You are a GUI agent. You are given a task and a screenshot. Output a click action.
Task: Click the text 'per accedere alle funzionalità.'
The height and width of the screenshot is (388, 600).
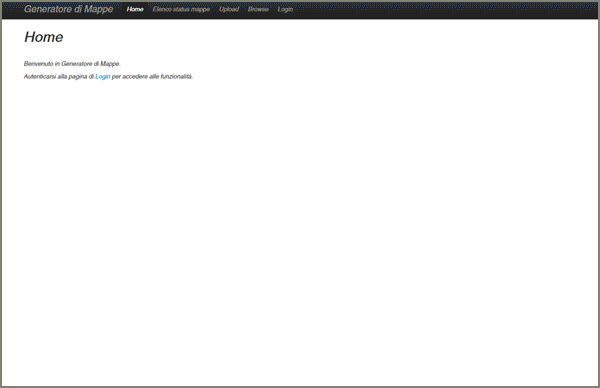[x=152, y=77]
